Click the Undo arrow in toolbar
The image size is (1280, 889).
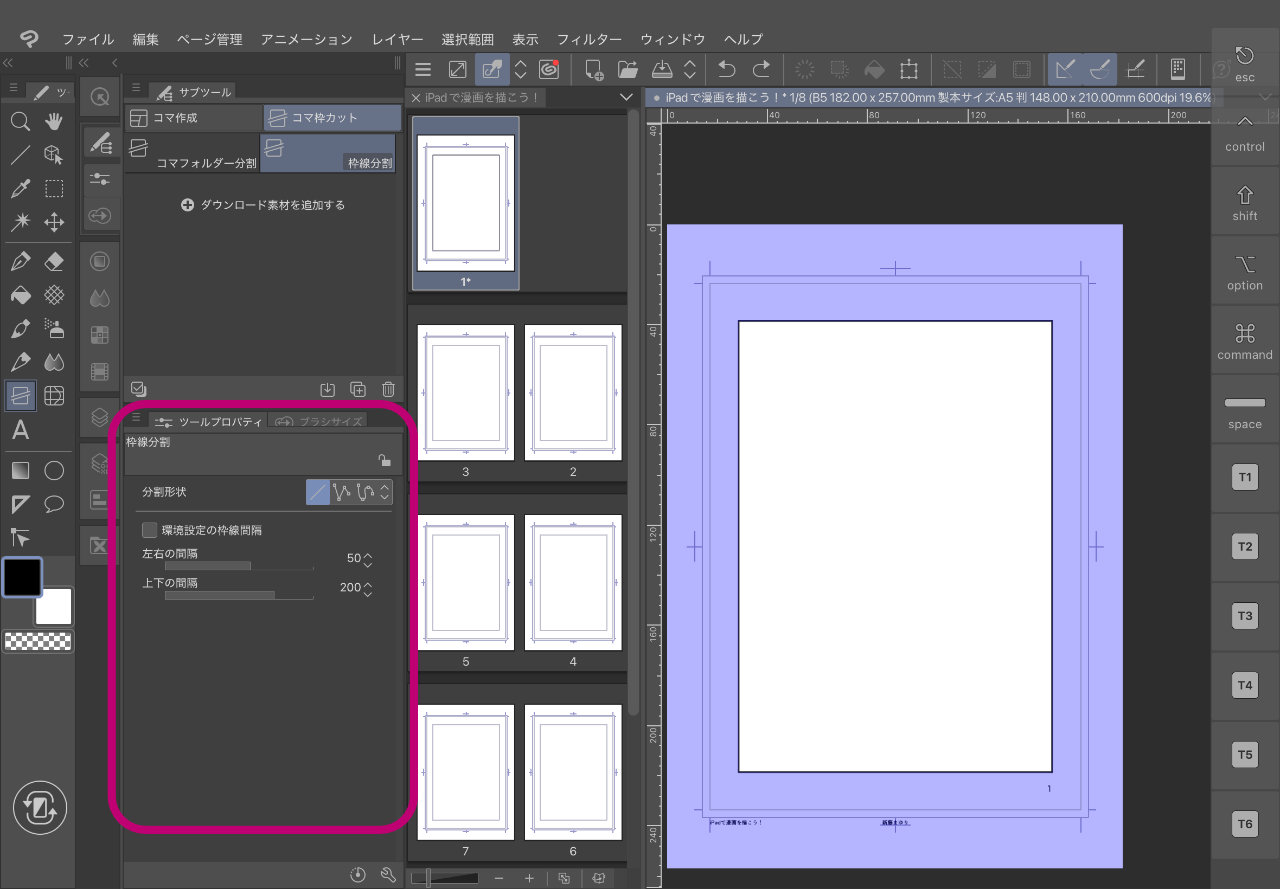[727, 69]
